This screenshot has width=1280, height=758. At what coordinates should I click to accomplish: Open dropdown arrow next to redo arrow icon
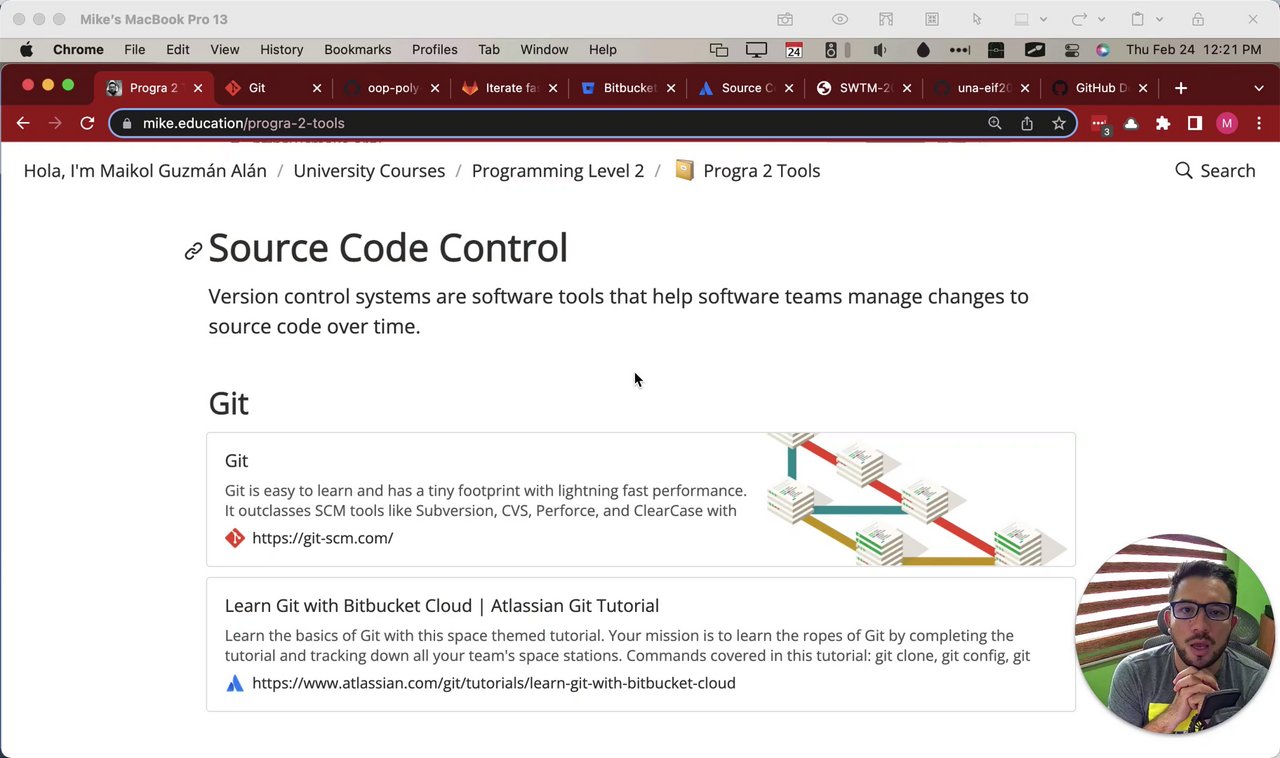(x=1102, y=19)
